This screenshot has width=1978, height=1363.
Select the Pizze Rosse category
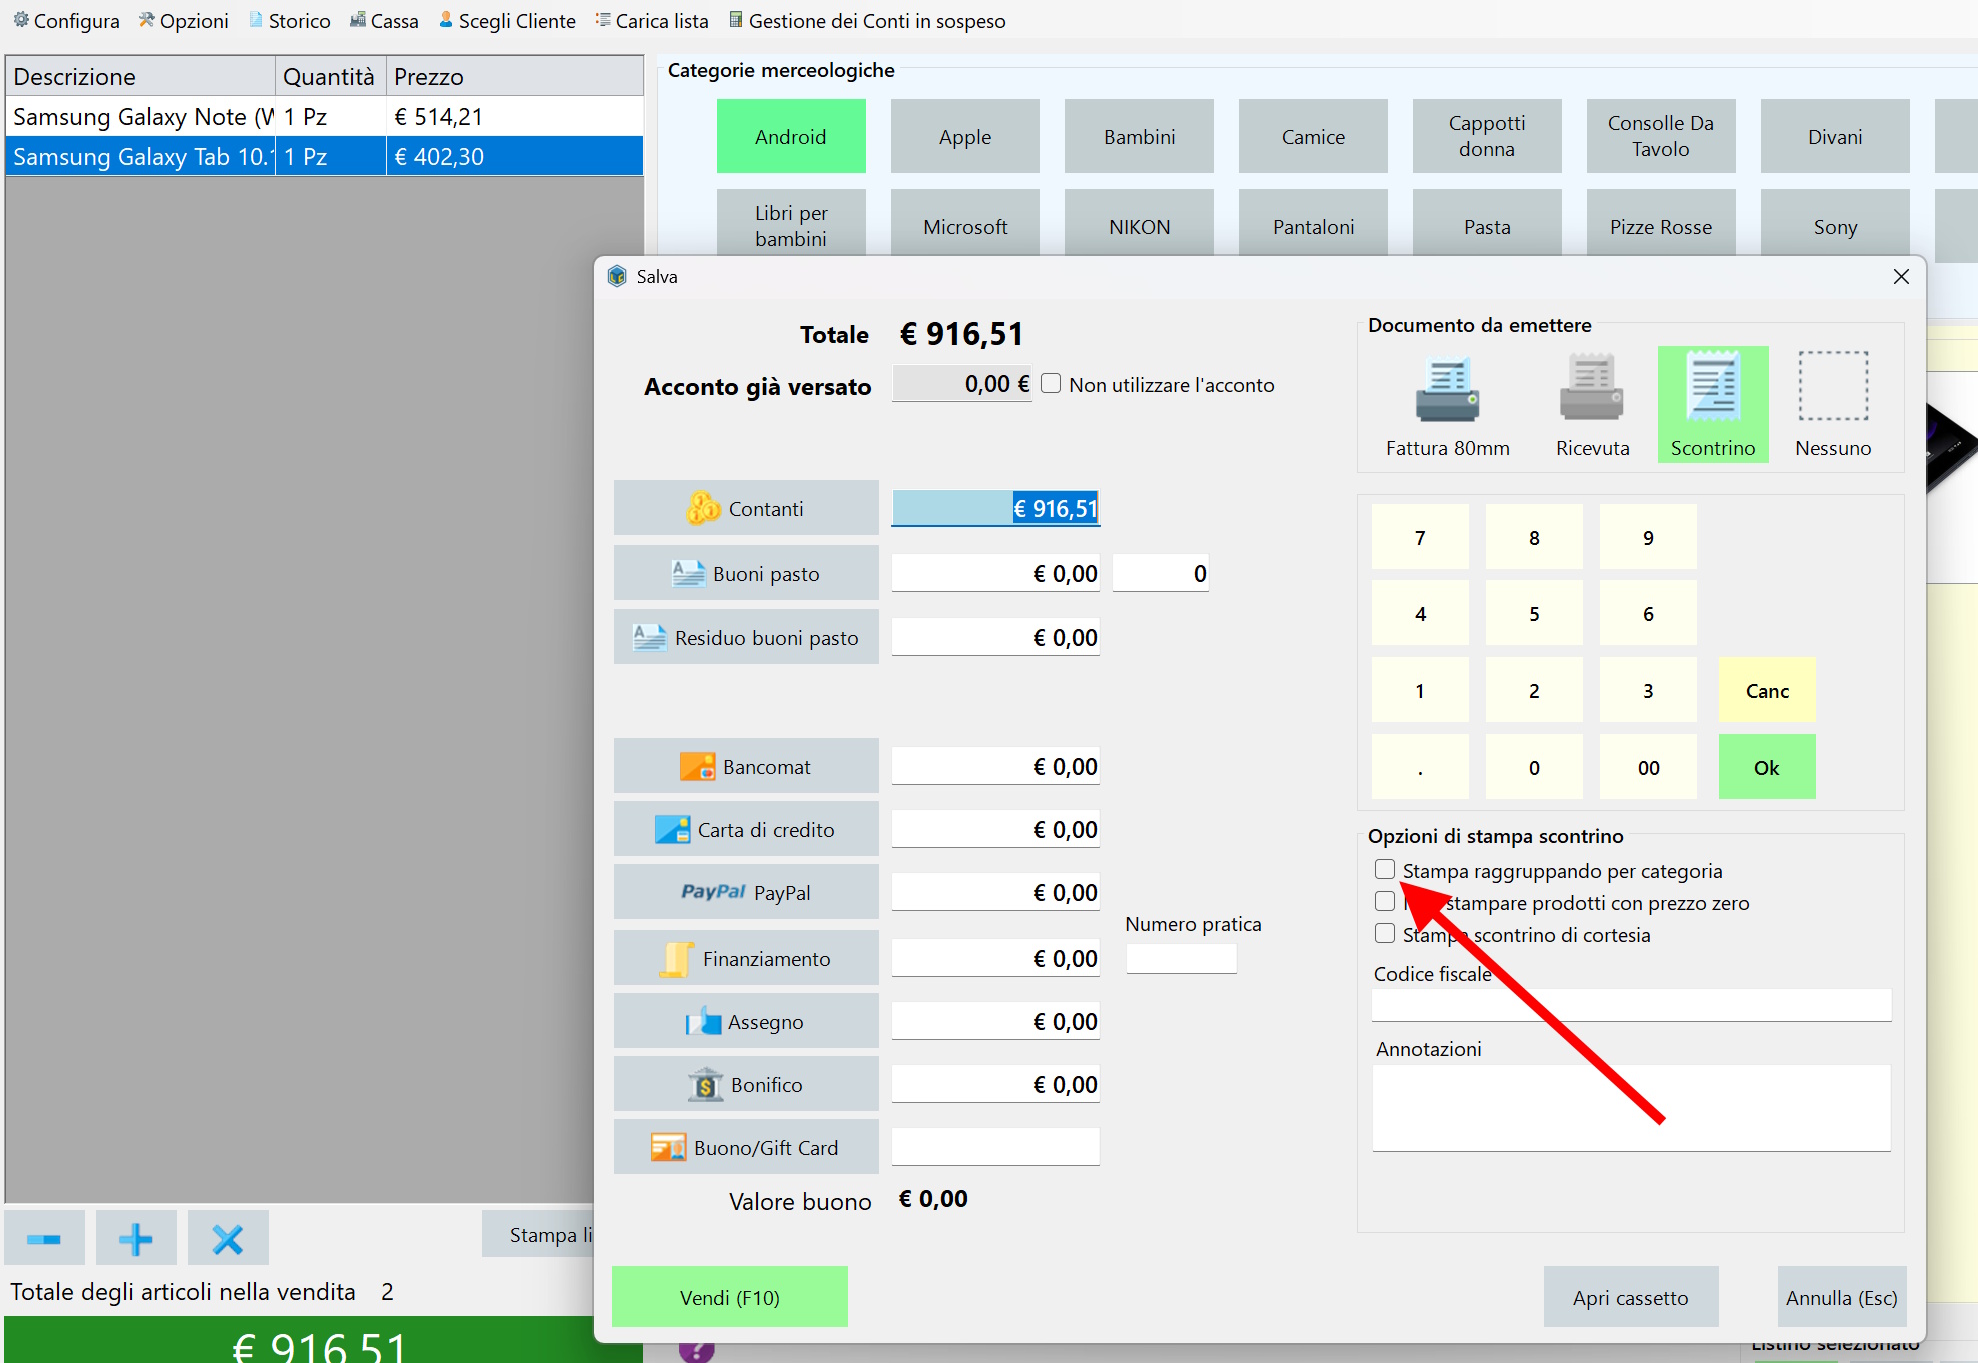tap(1661, 224)
